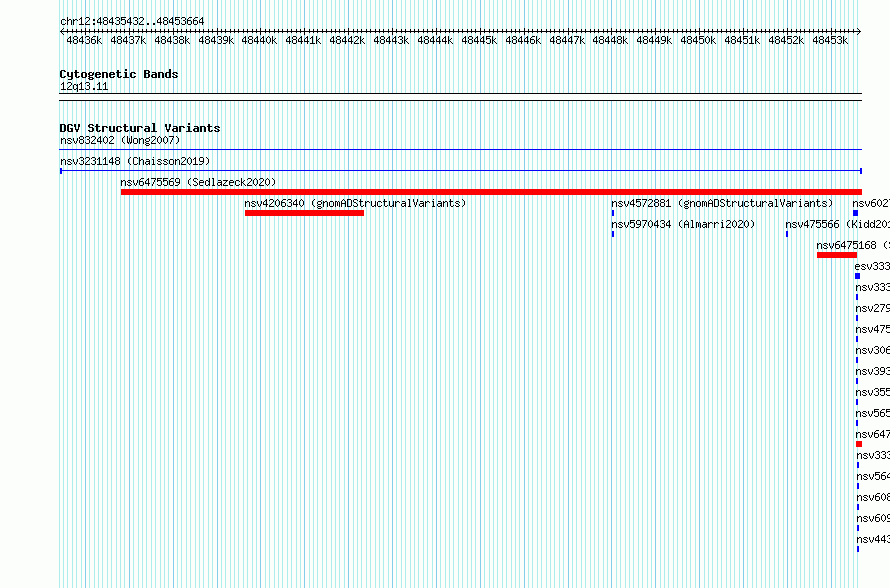
Task: Click the 48439k ruler tick label
Action: click(x=216, y=40)
